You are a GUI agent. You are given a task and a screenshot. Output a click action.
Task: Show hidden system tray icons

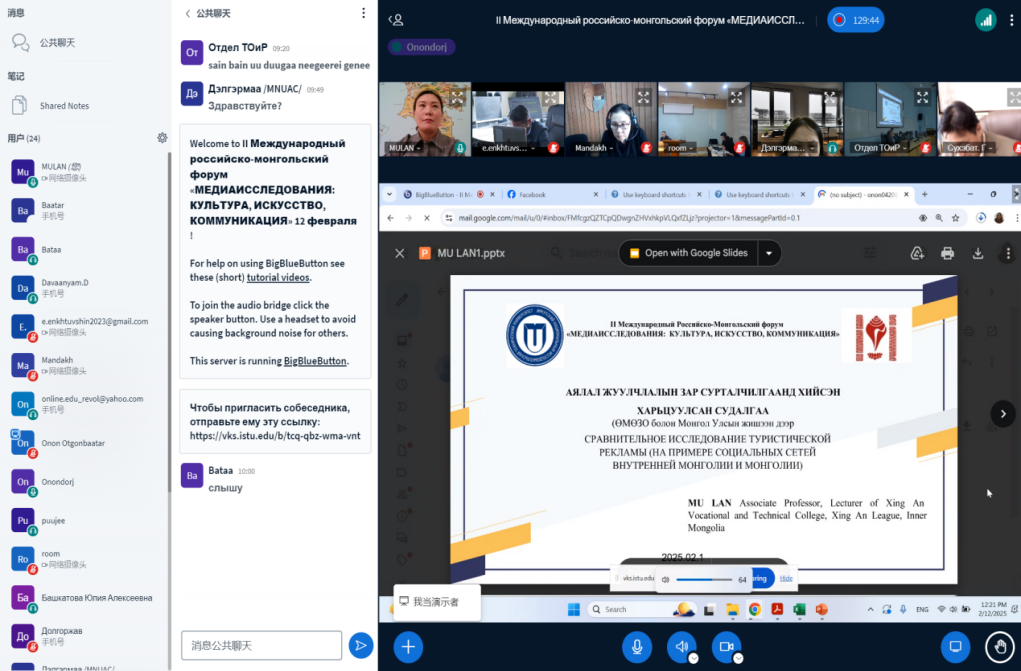tap(871, 610)
